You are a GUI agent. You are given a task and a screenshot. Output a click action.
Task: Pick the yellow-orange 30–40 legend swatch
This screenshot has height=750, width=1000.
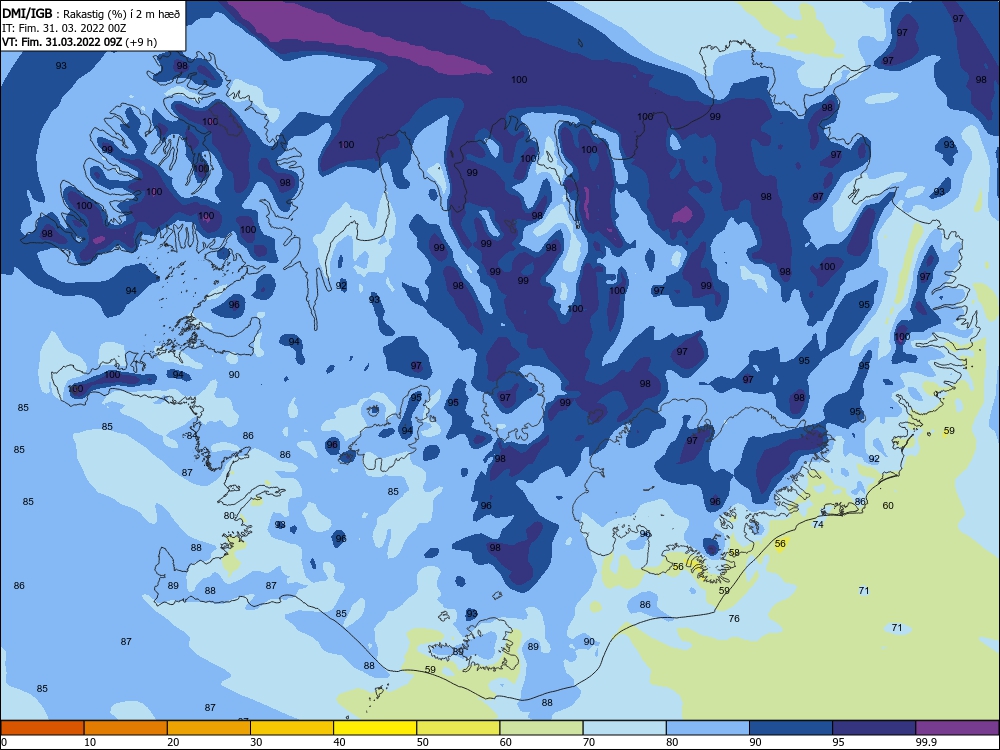(x=292, y=728)
